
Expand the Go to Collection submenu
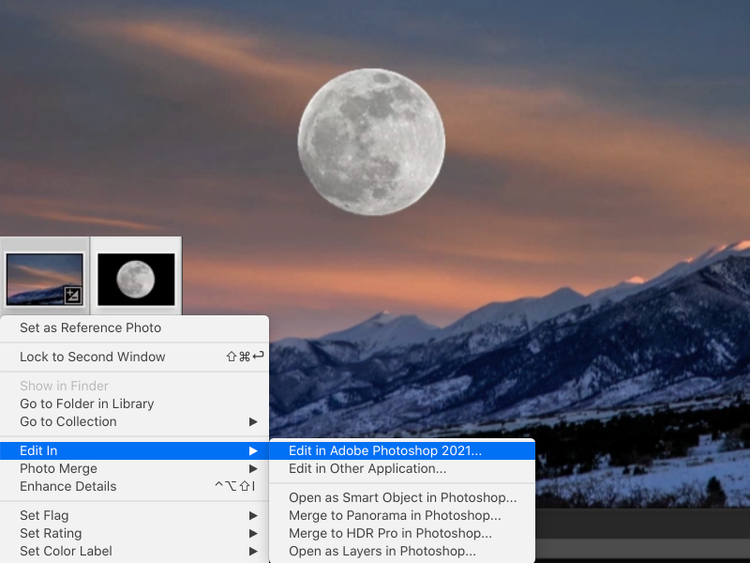click(x=68, y=422)
